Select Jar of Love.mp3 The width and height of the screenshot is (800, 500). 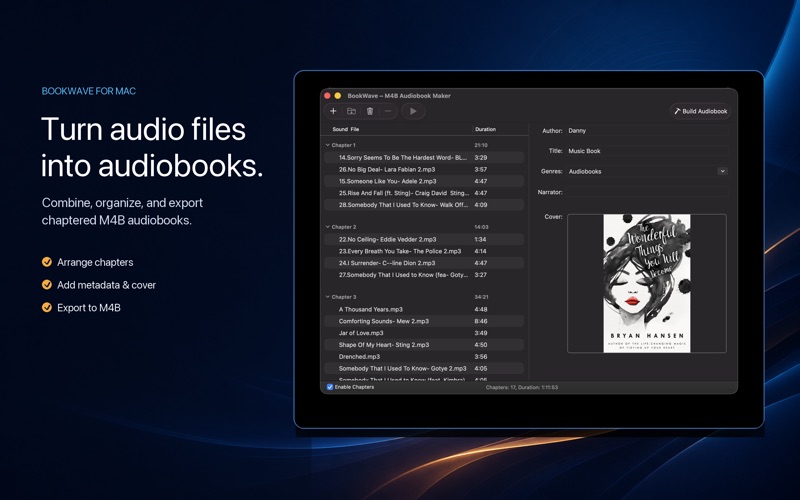click(x=424, y=333)
